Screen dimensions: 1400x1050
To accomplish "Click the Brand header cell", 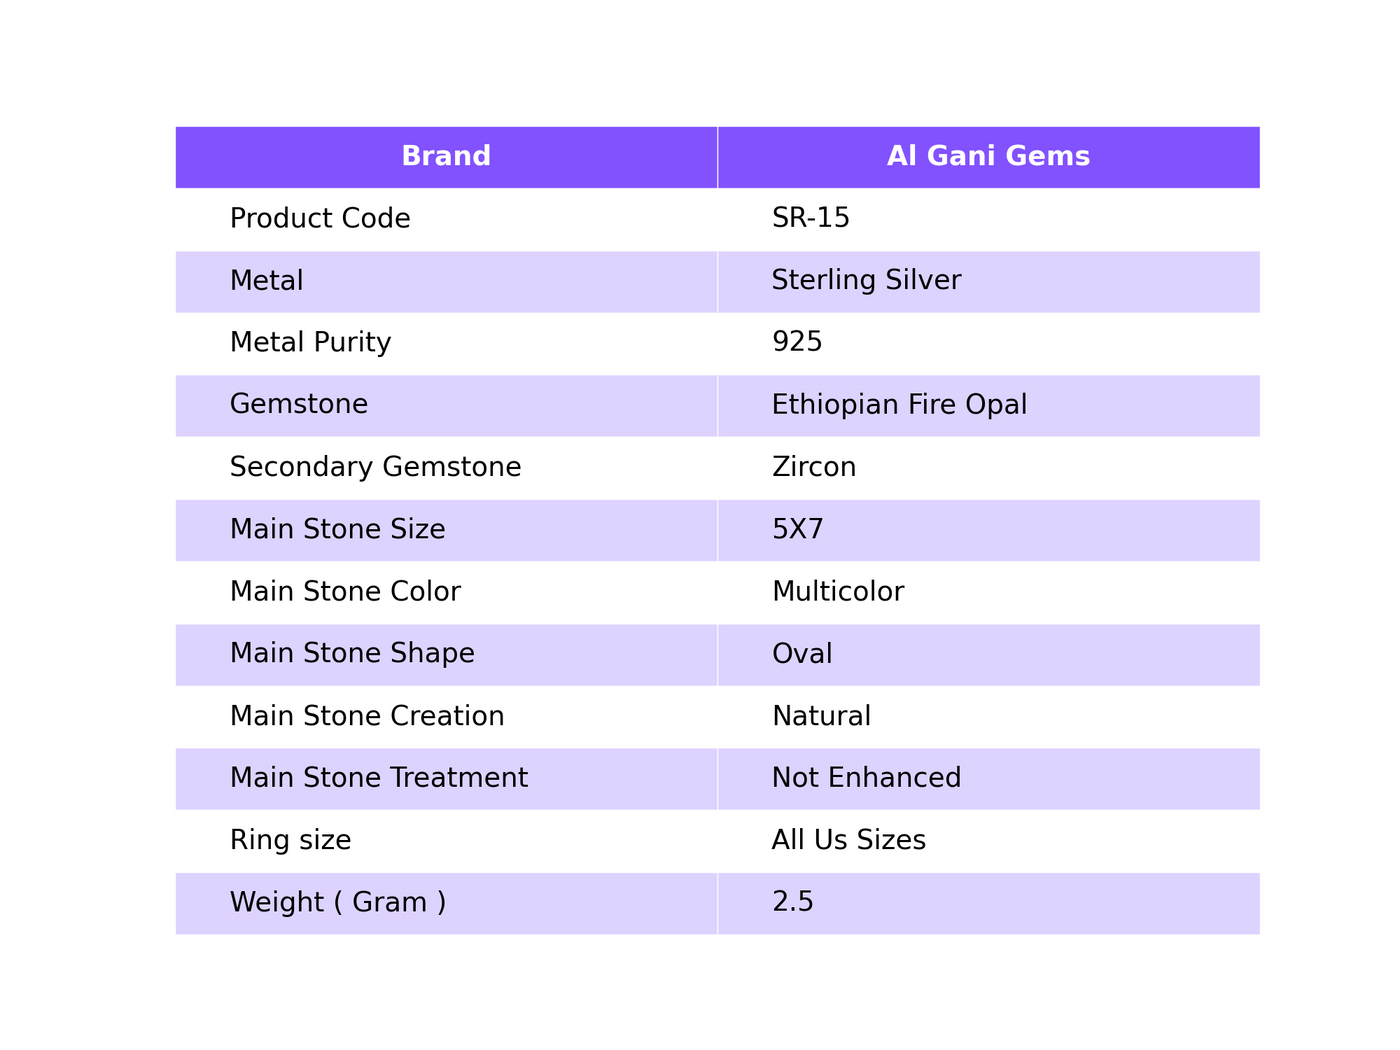I will [446, 157].
